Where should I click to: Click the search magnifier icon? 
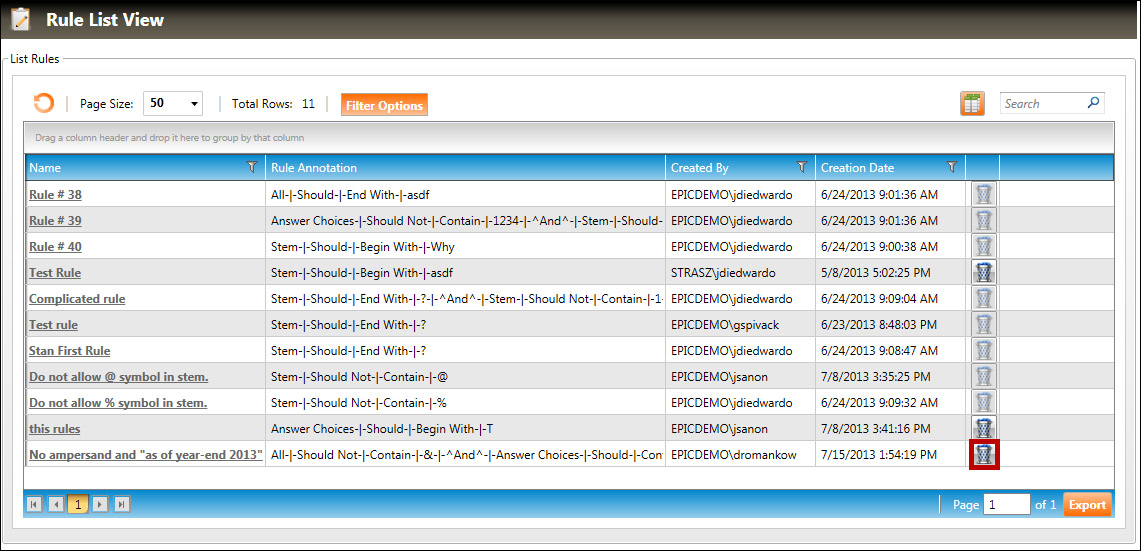coord(1093,103)
